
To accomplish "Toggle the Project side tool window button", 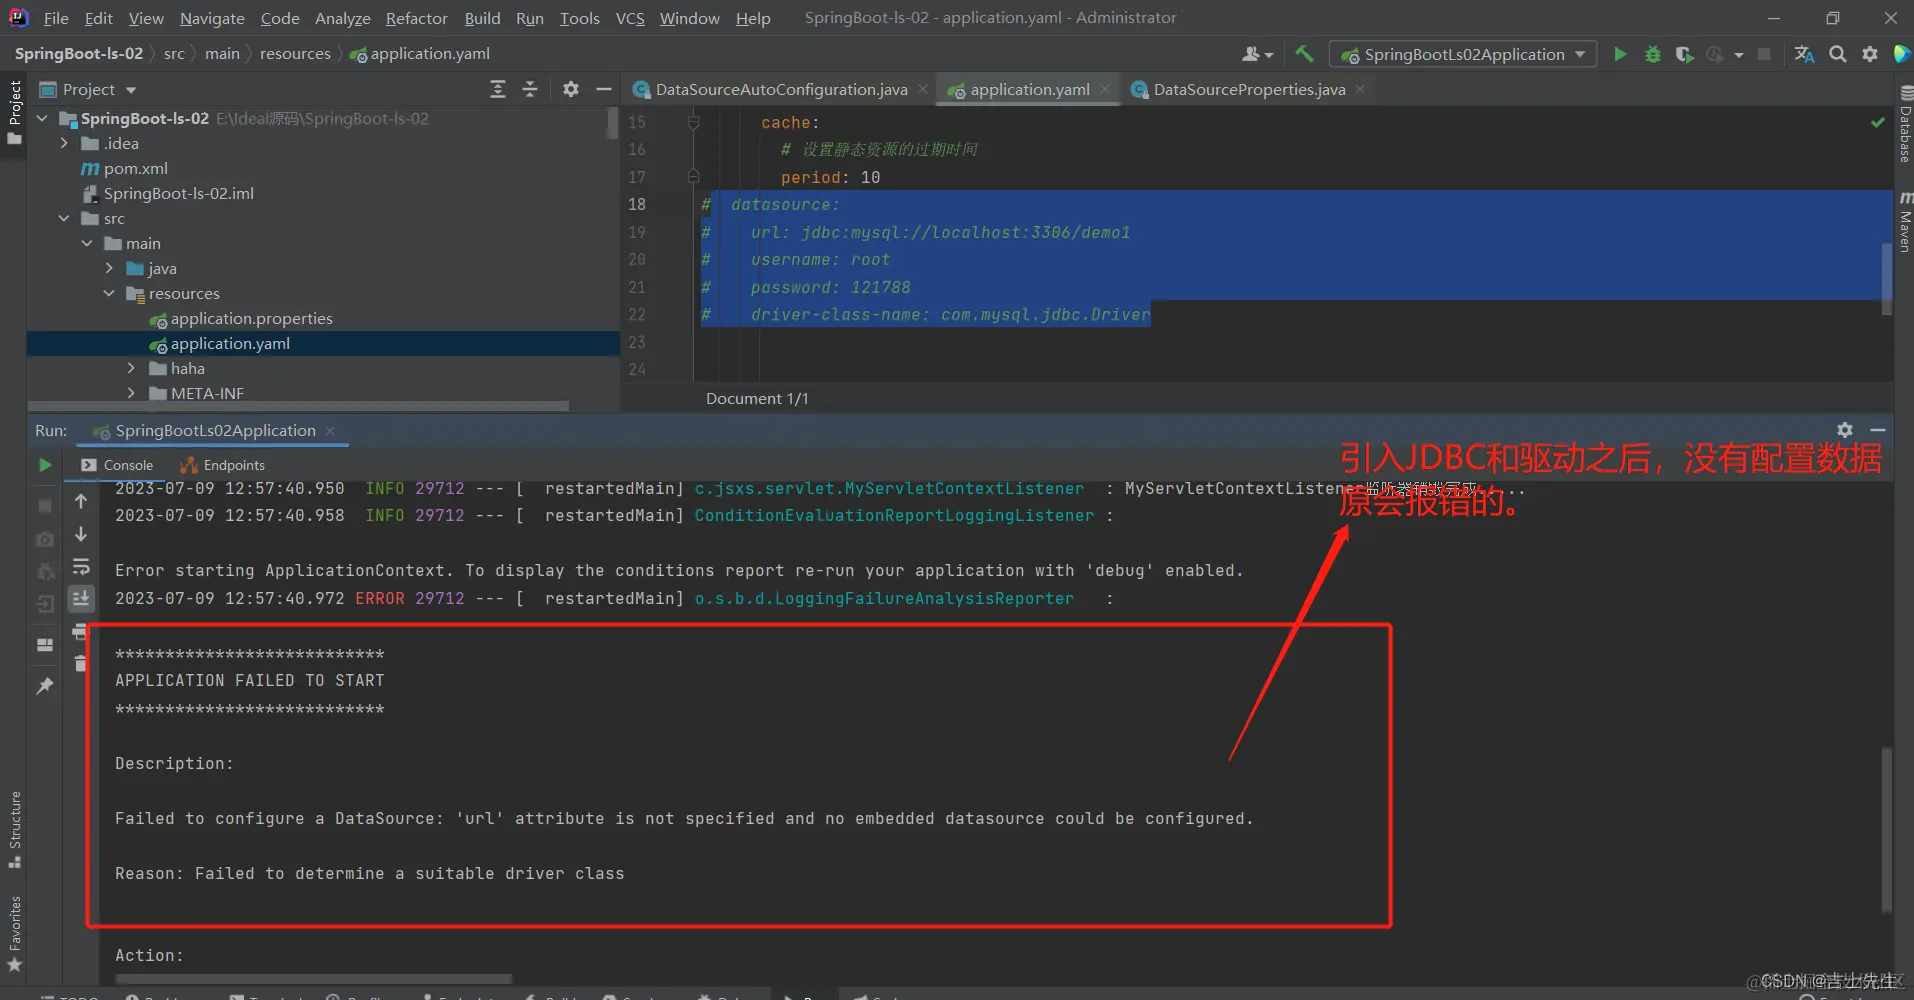I will point(14,112).
